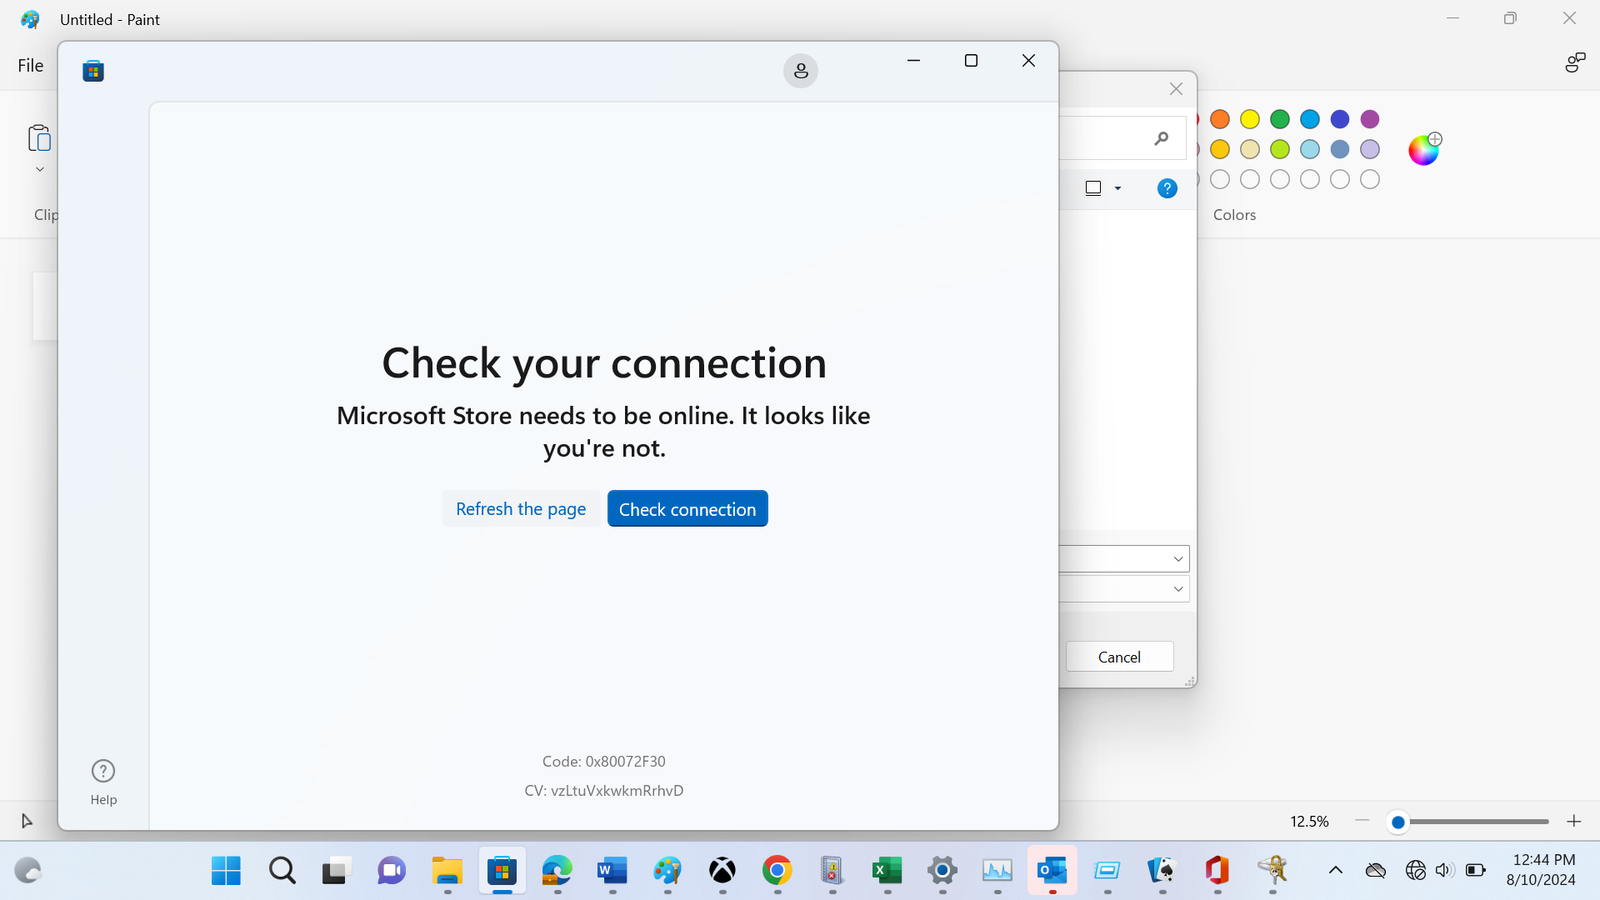The width and height of the screenshot is (1600, 900).
Task: Click the blue help question mark icon
Action: pyautogui.click(x=1166, y=188)
